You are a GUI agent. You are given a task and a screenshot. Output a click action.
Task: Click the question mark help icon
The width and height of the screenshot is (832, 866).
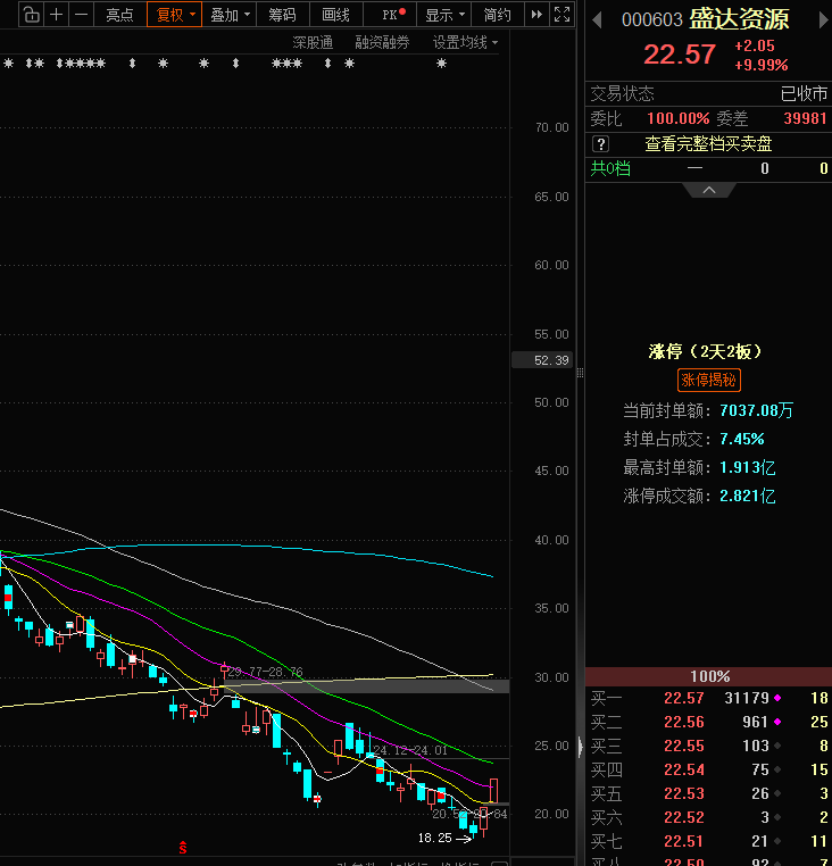pyautogui.click(x=601, y=144)
